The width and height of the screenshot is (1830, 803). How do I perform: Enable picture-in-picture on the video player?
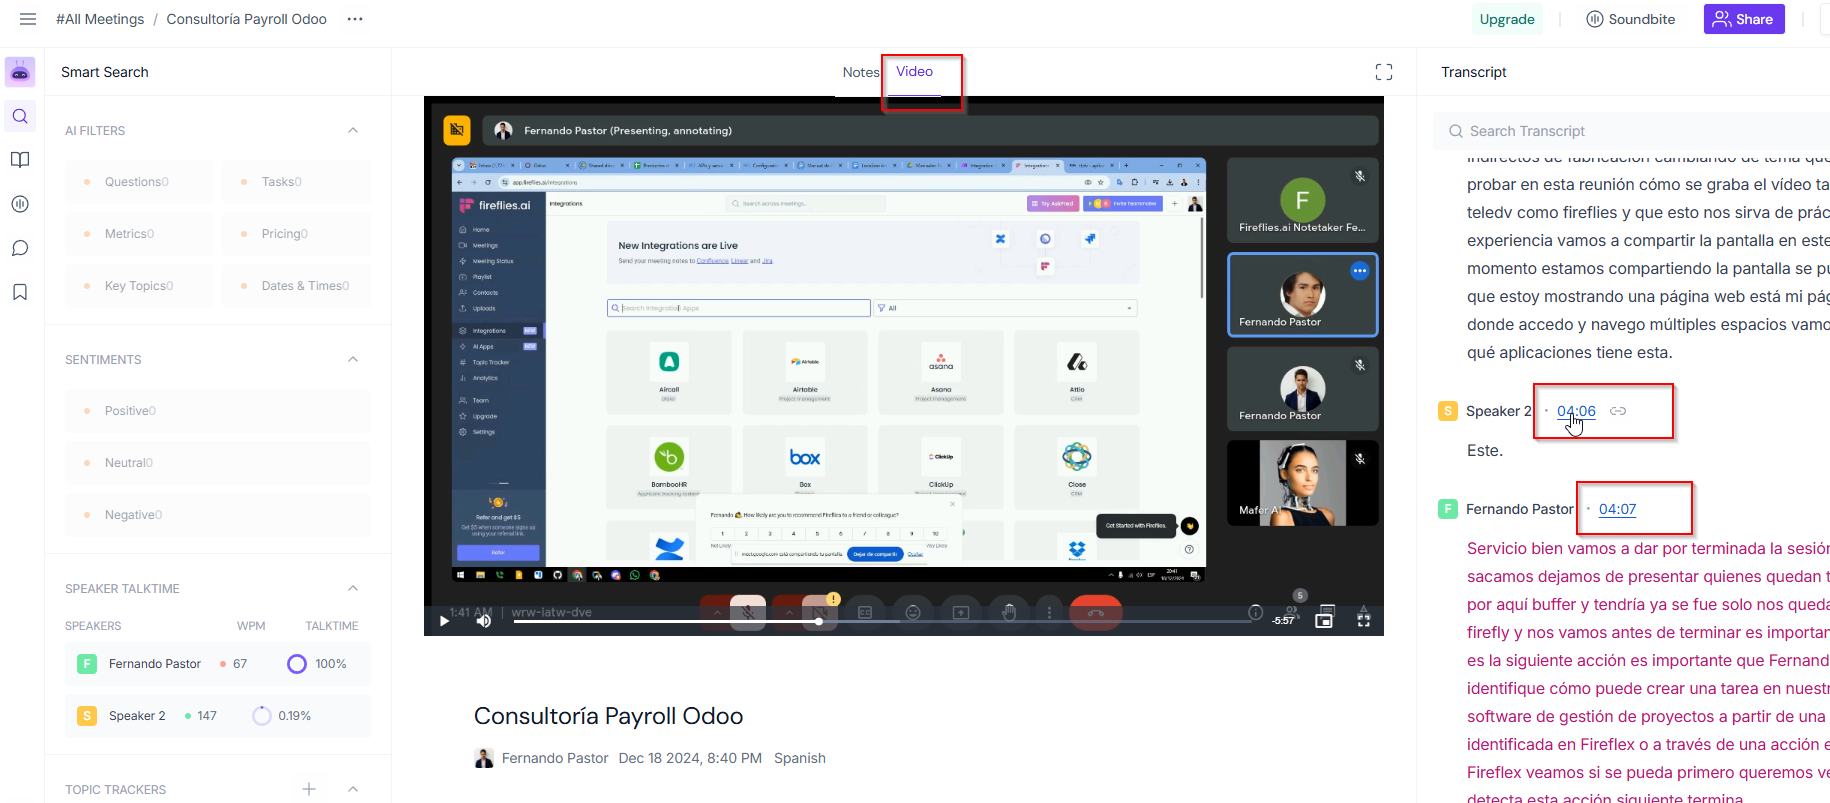click(x=1324, y=620)
